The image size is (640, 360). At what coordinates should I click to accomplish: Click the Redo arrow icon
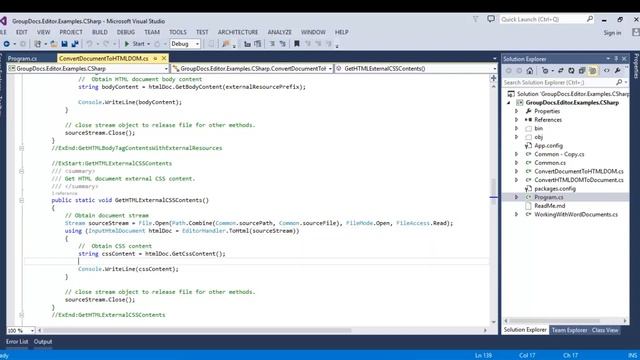point(106,44)
